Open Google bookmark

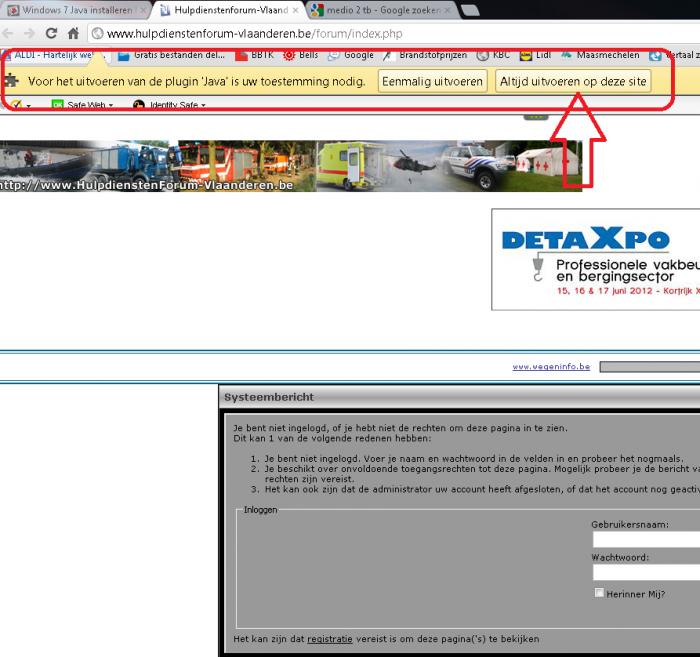click(x=351, y=55)
